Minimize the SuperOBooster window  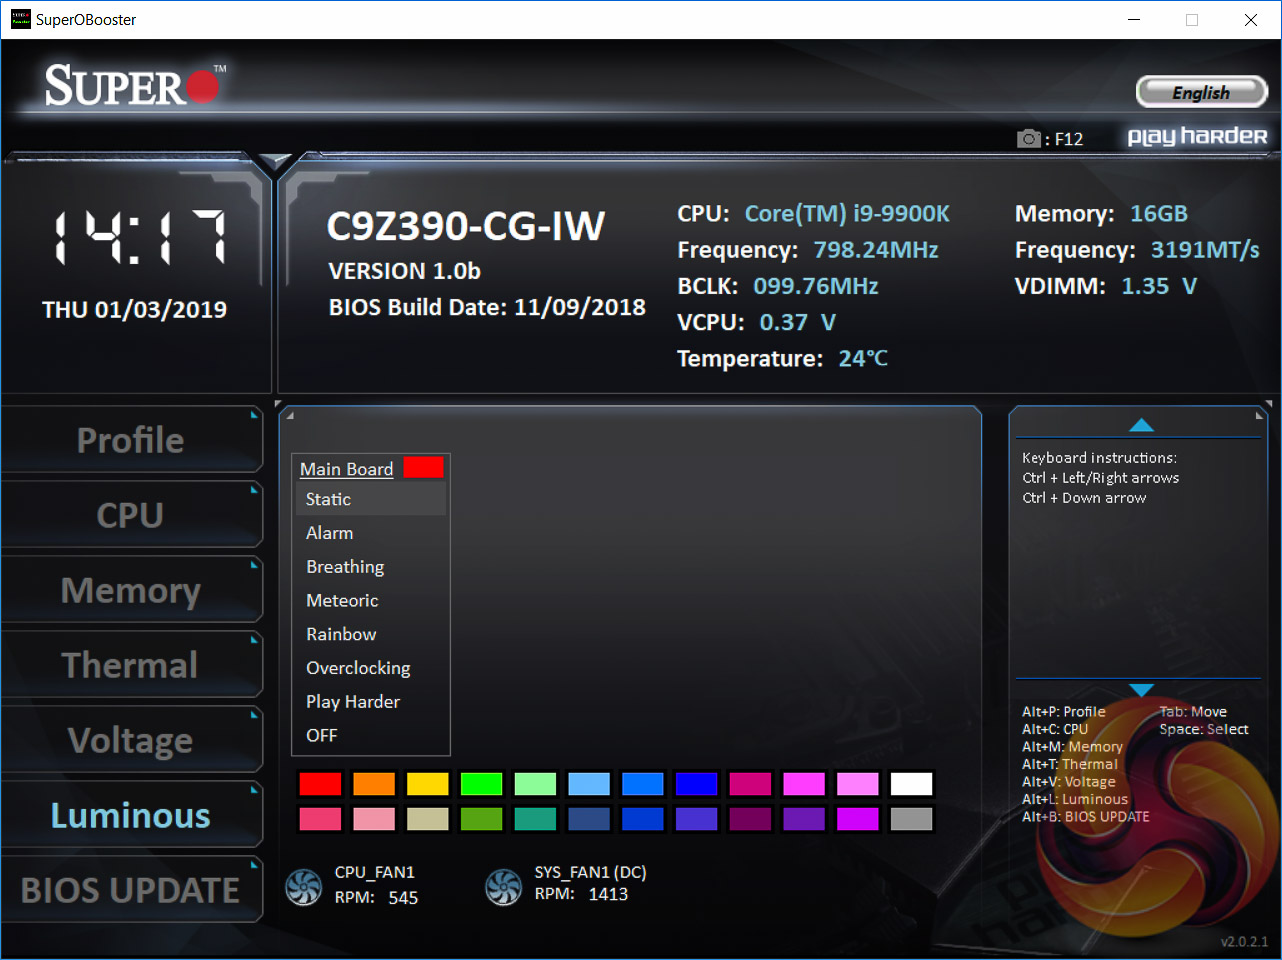[1134, 20]
